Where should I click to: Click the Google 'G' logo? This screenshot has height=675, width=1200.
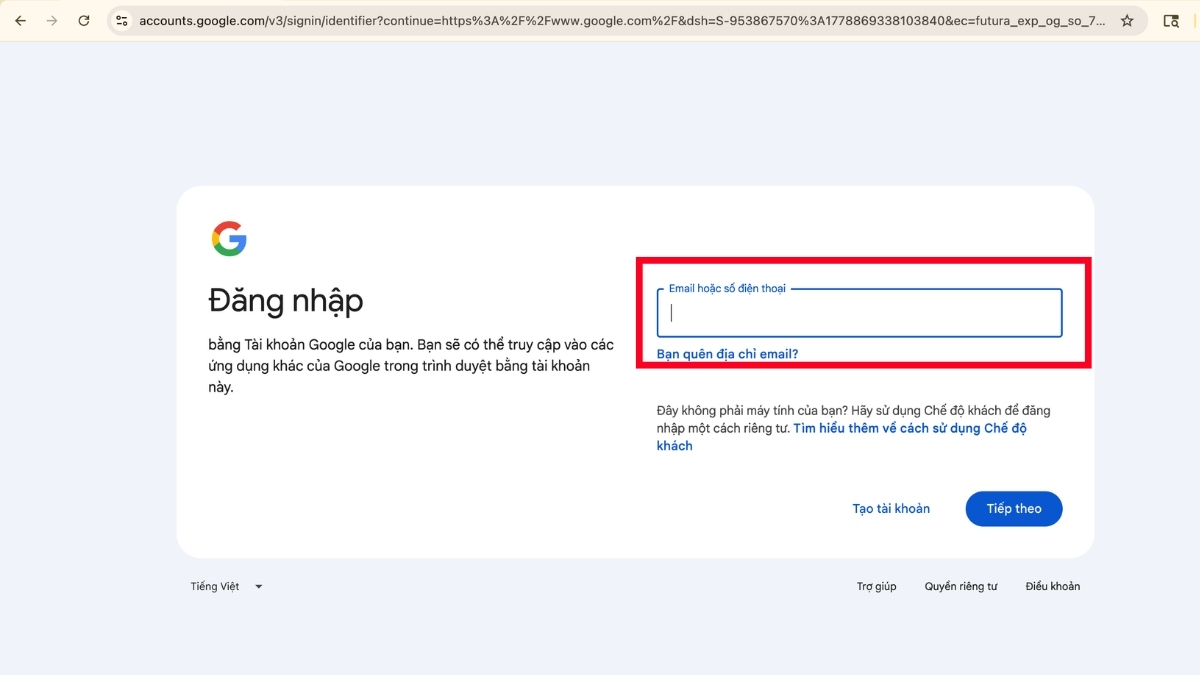coord(229,239)
